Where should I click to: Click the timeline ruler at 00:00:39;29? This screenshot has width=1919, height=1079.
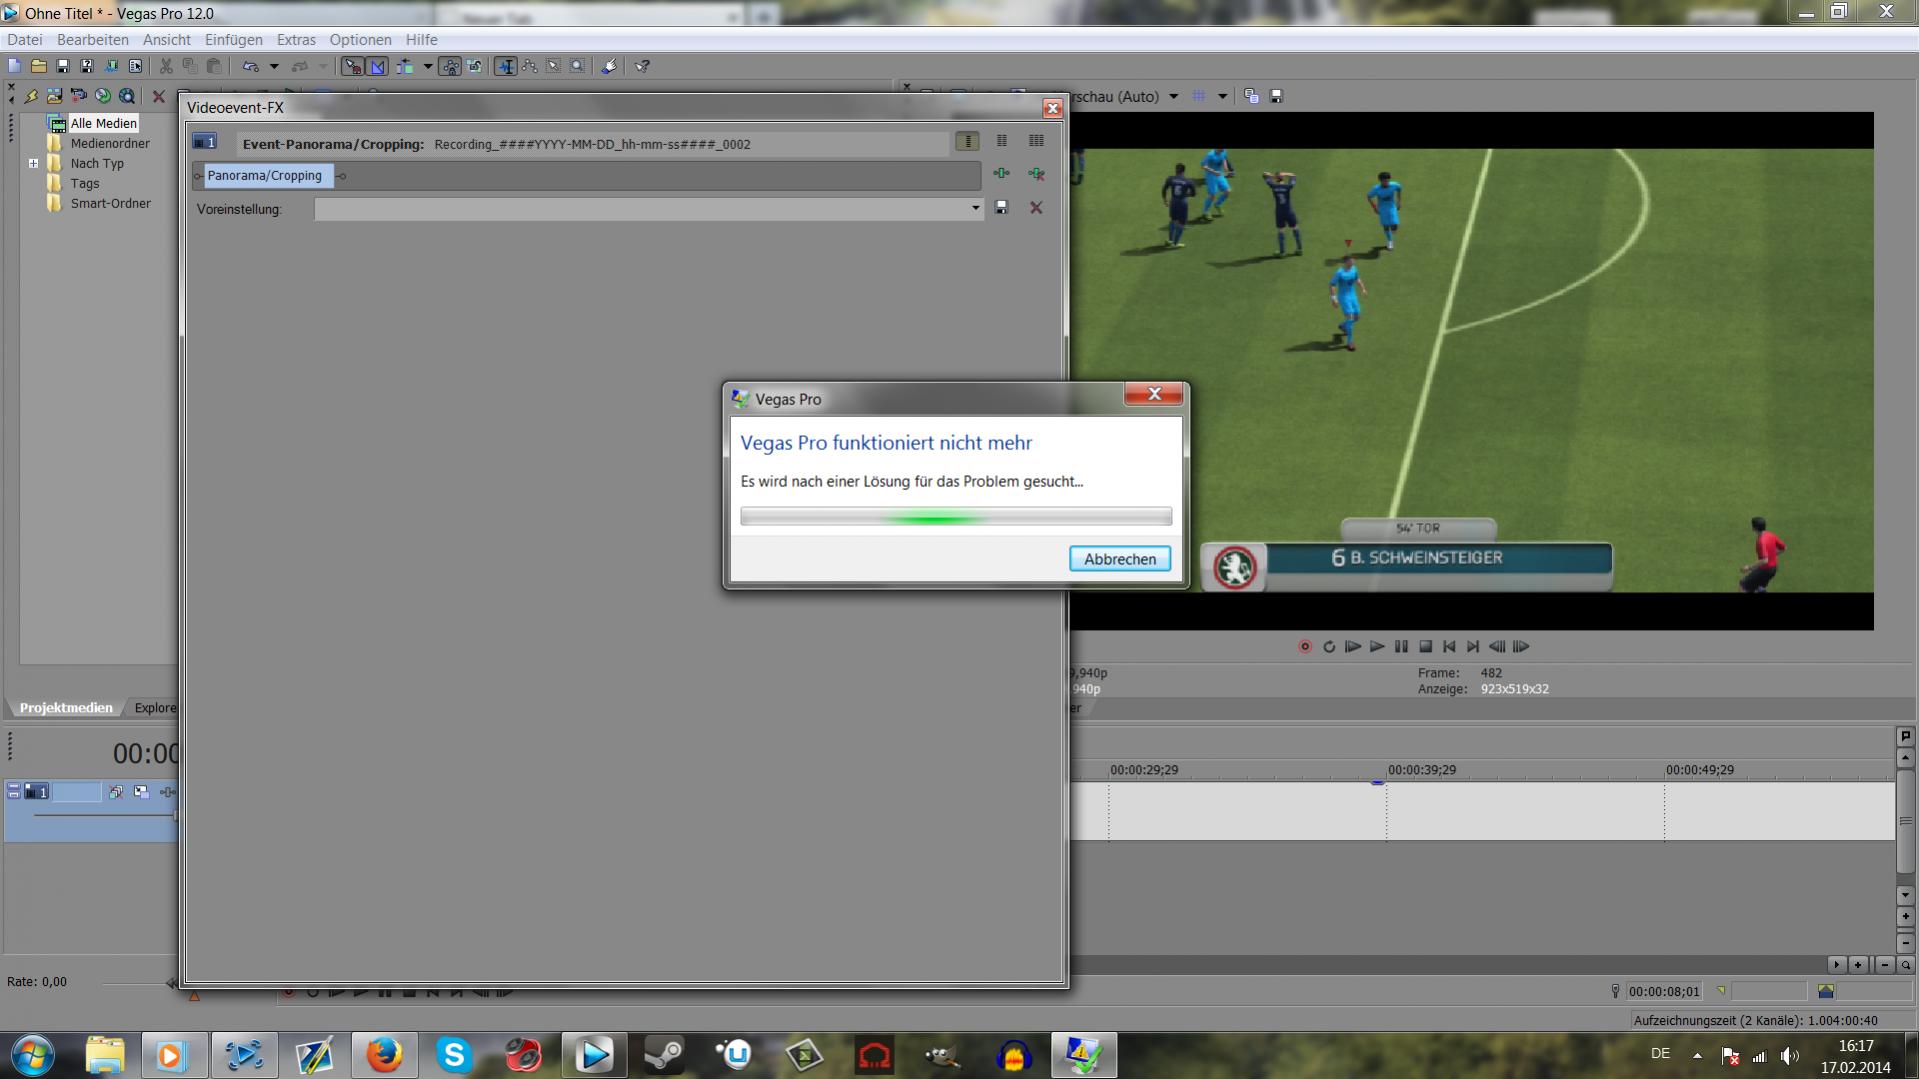[1421, 770]
